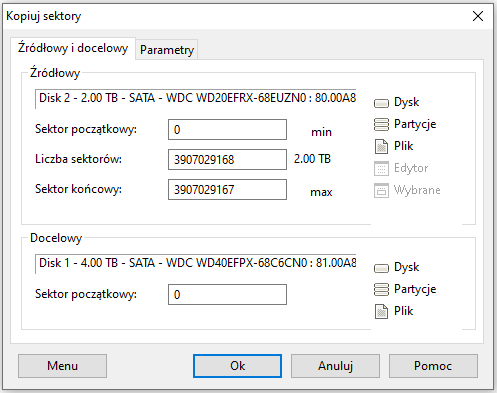497x393 pixels.
Task: Focus the source Sektor początkowy field
Action: (227, 129)
